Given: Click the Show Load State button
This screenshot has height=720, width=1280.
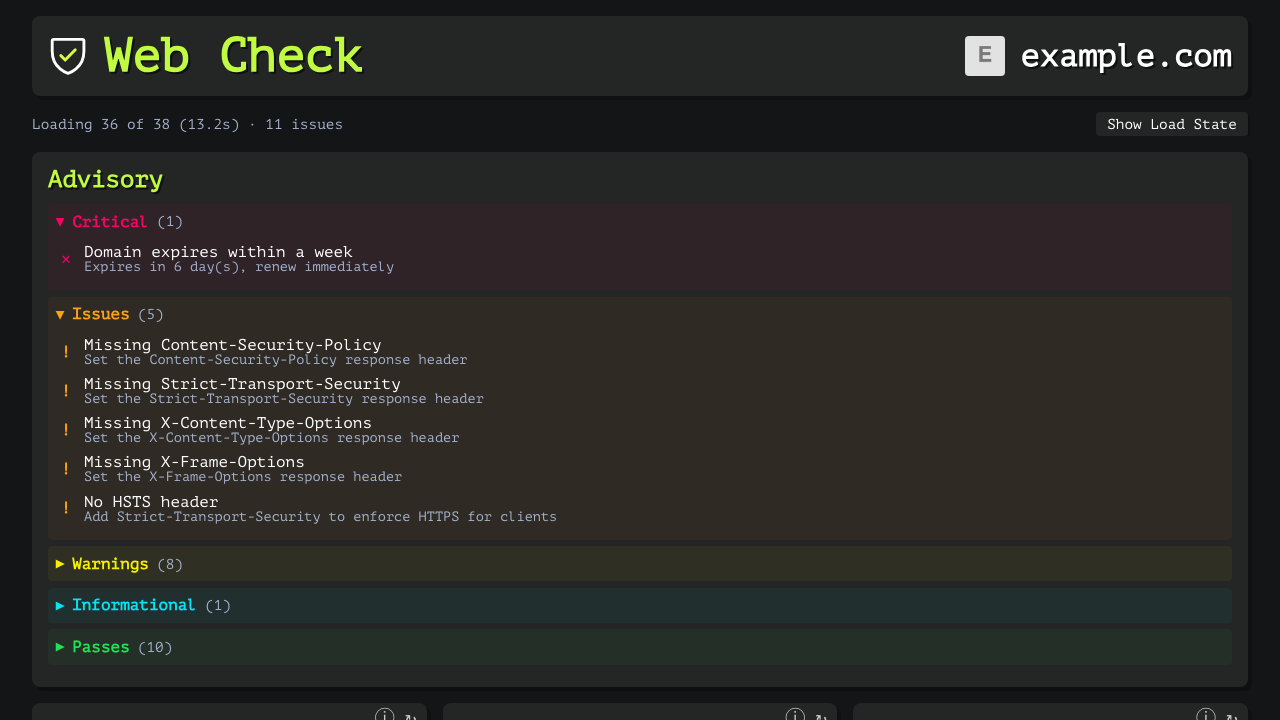Looking at the screenshot, I should point(1172,124).
